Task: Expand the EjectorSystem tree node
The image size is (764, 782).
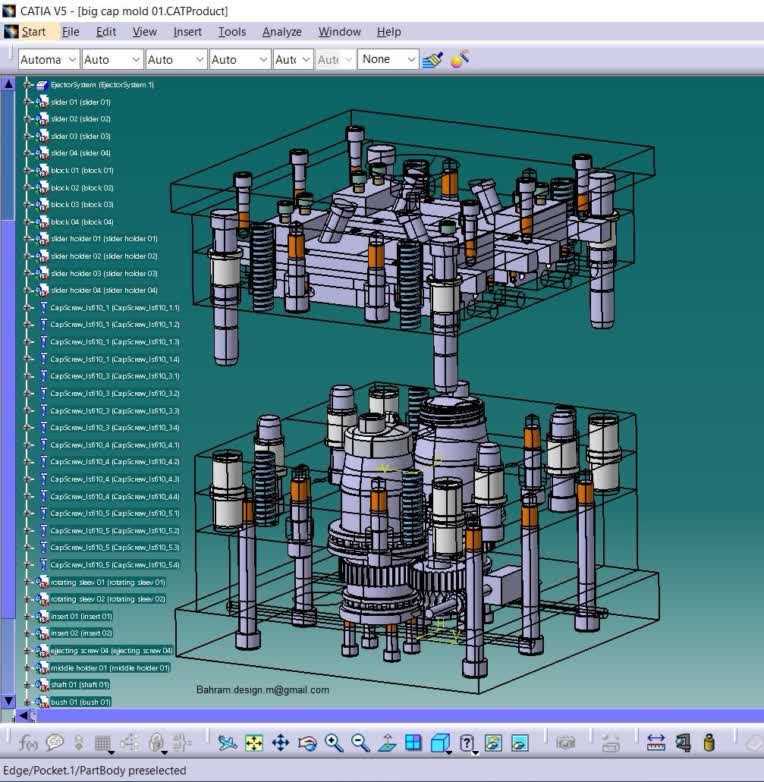Action: [x=27, y=85]
